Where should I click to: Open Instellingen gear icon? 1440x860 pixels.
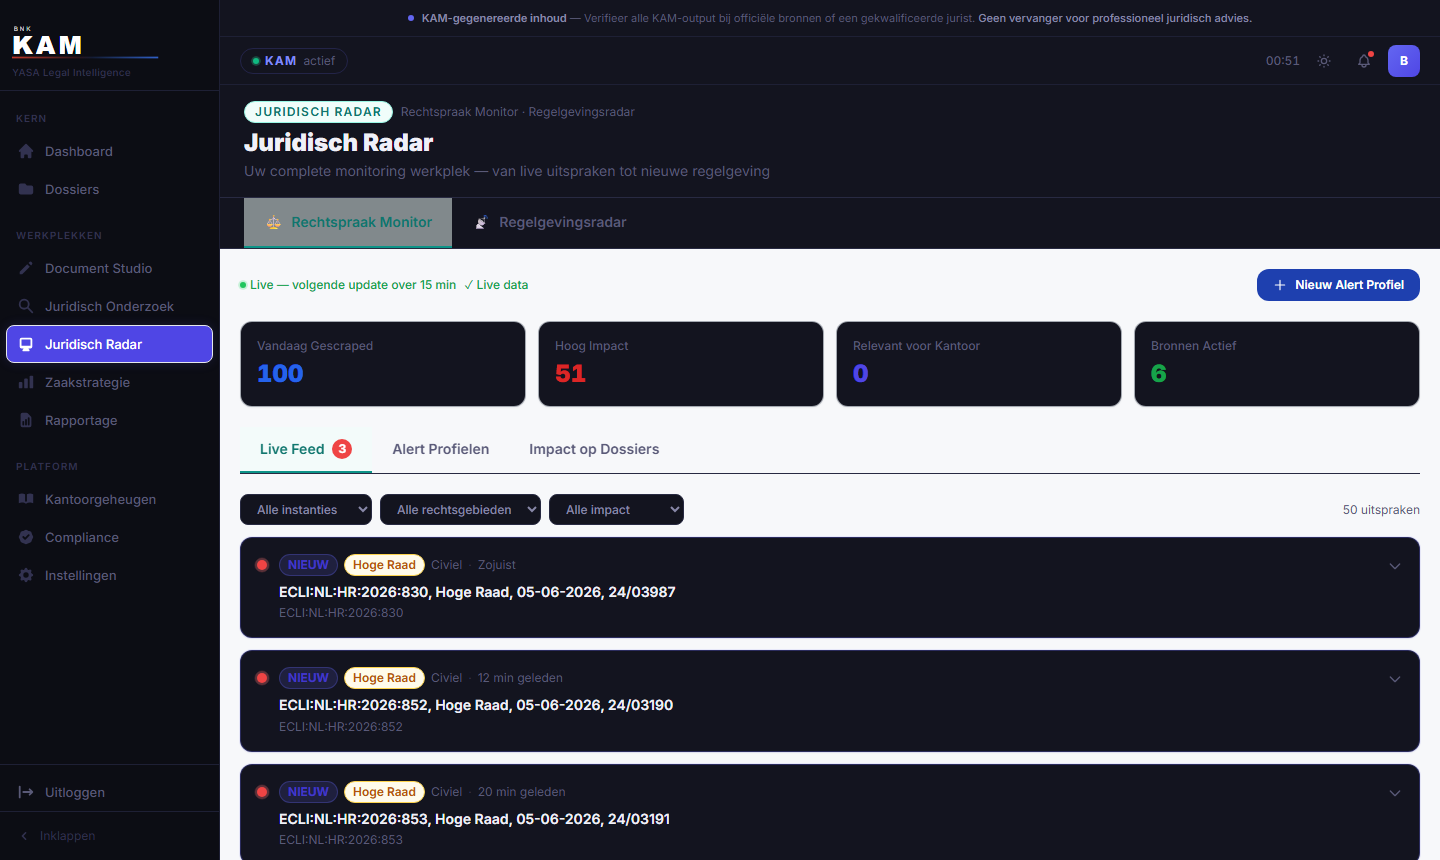click(26, 575)
